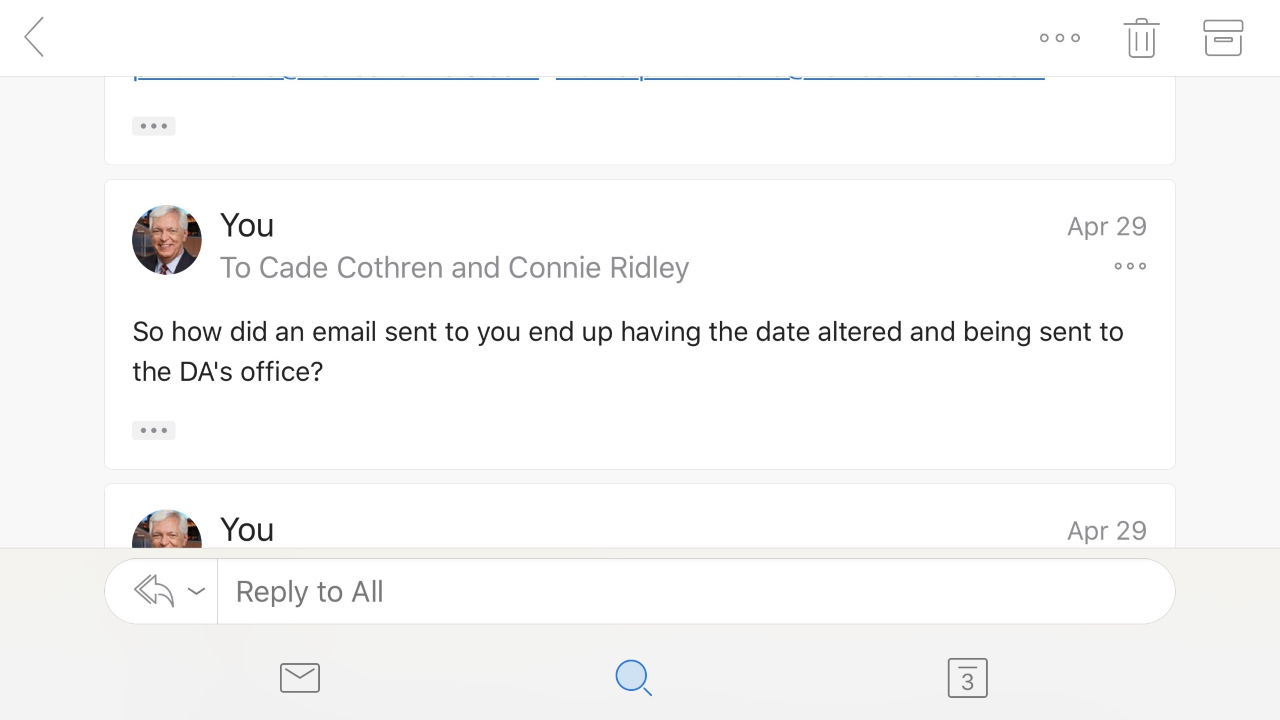Open the Mail tab envelope icon
This screenshot has width=1280, height=720.
pyautogui.click(x=300, y=678)
